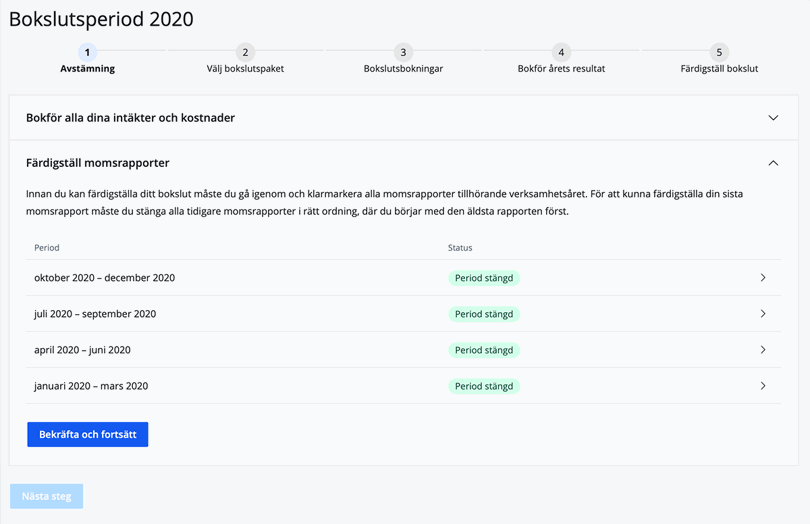Screen dimensions: 810x524
Task: Select step 5 Färdigställ bokslut
Action: [x=718, y=52]
